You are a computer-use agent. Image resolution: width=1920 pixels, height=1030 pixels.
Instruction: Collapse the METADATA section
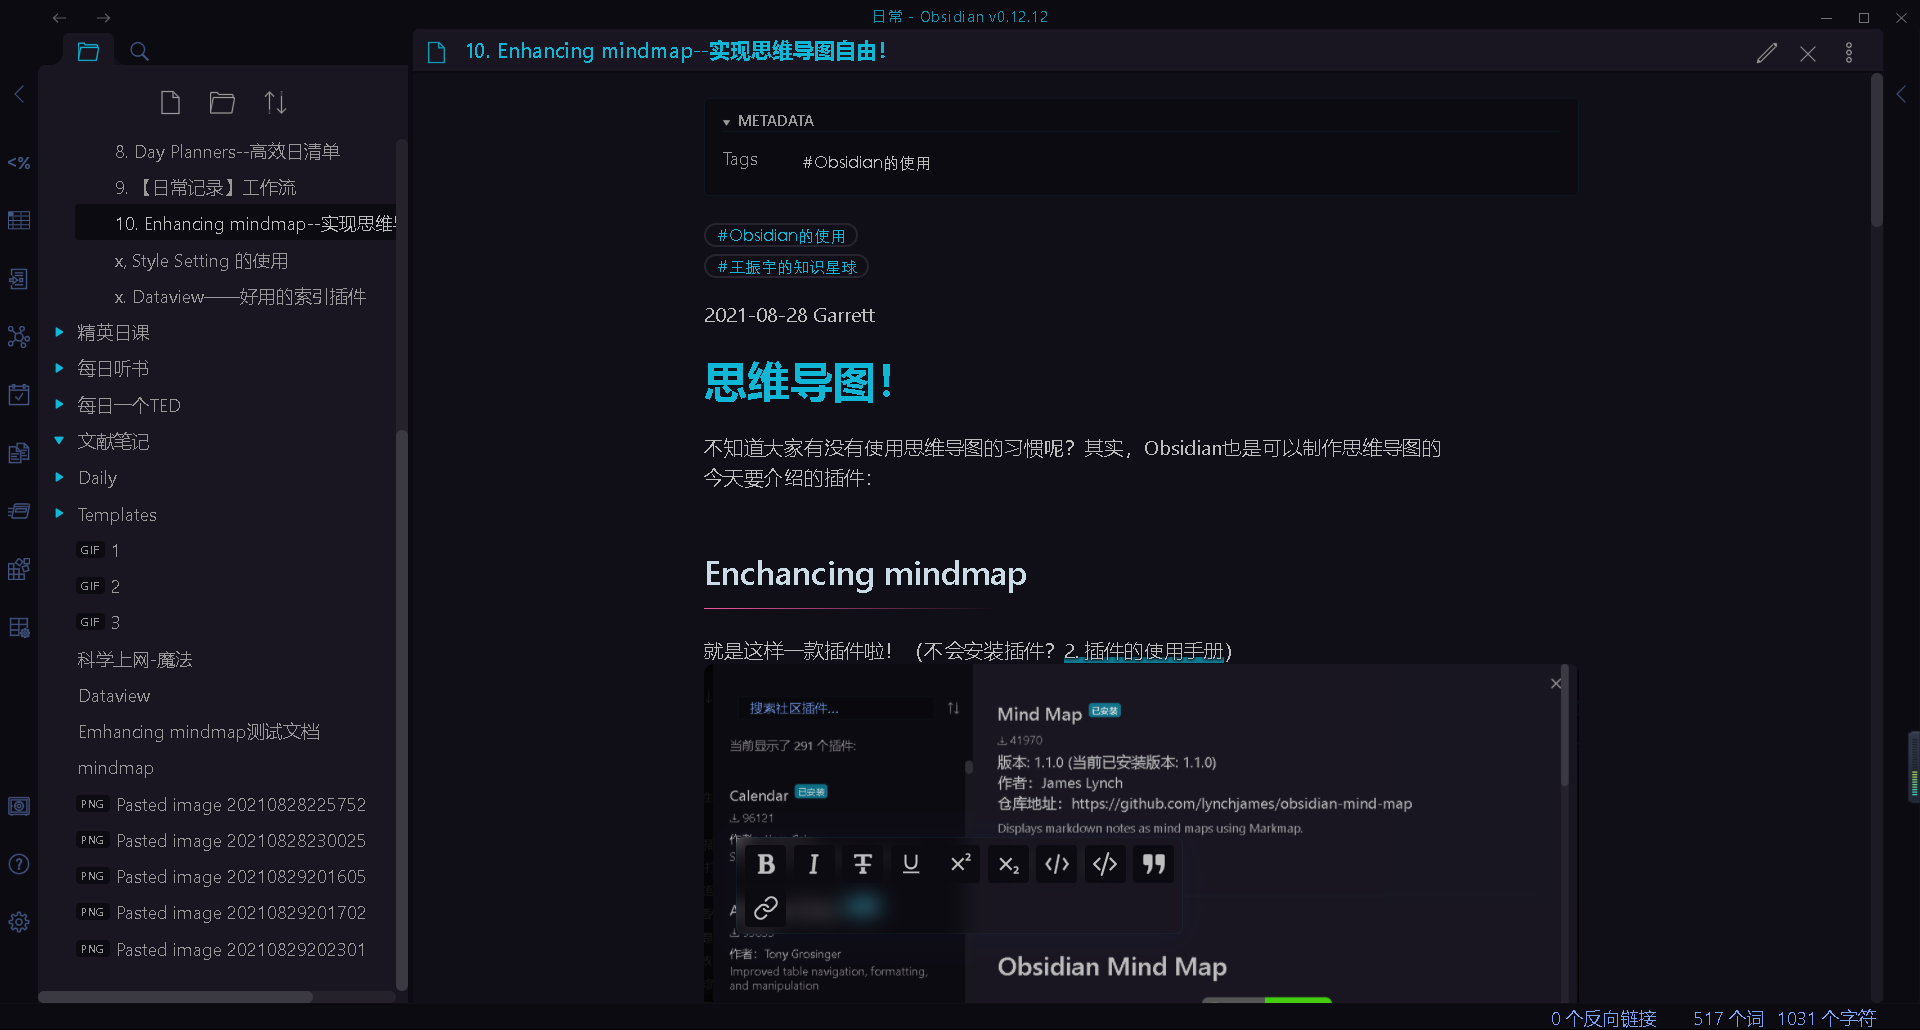click(x=727, y=120)
